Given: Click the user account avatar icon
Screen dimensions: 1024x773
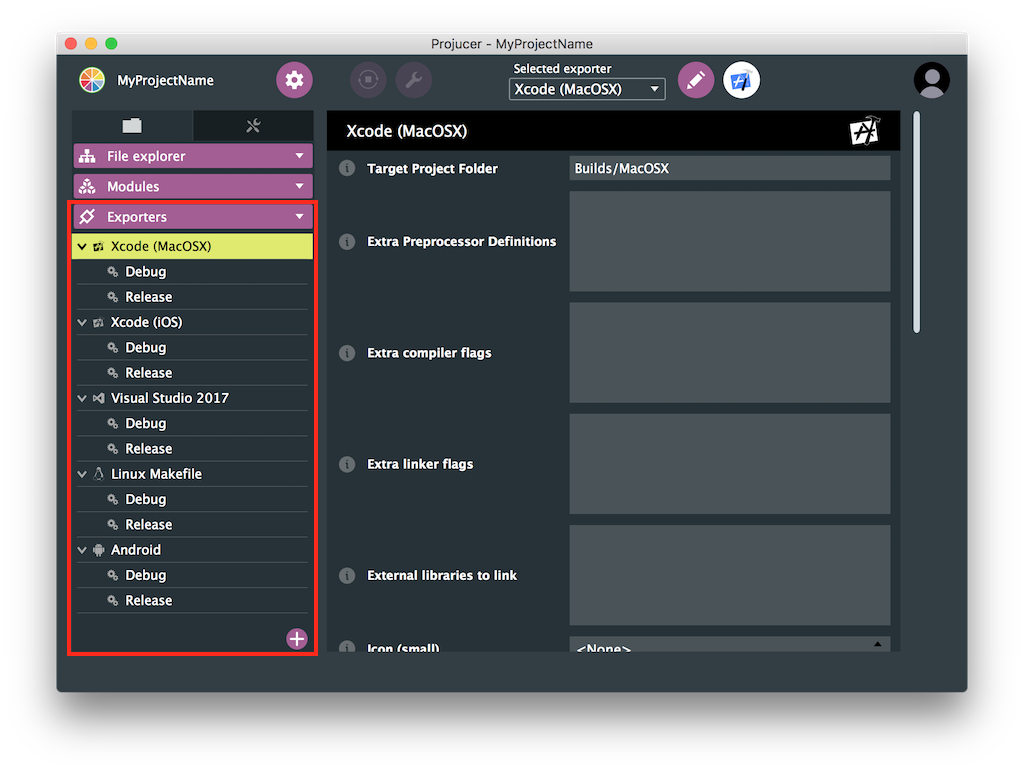Looking at the screenshot, I should click(x=931, y=81).
